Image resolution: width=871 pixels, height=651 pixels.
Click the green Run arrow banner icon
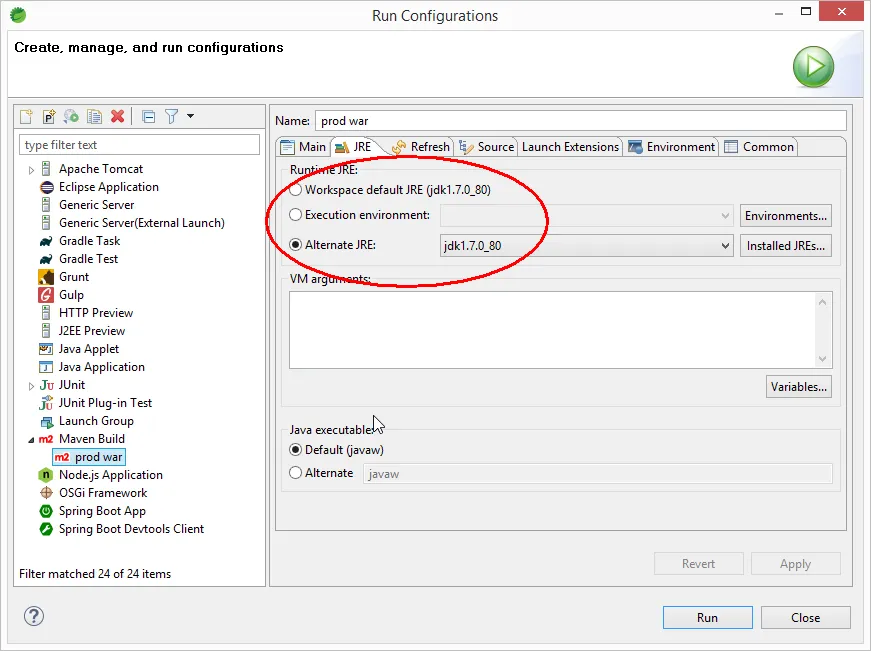(813, 67)
